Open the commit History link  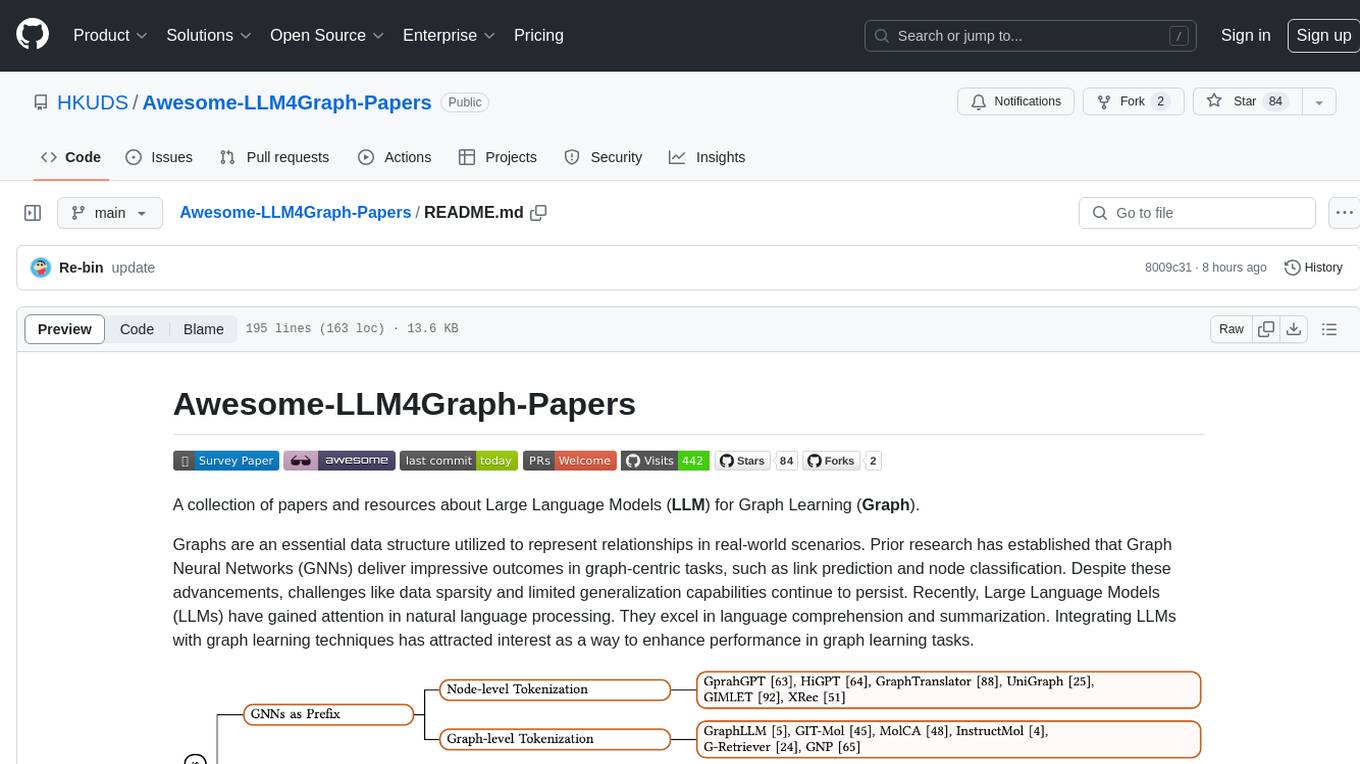(x=1313, y=268)
